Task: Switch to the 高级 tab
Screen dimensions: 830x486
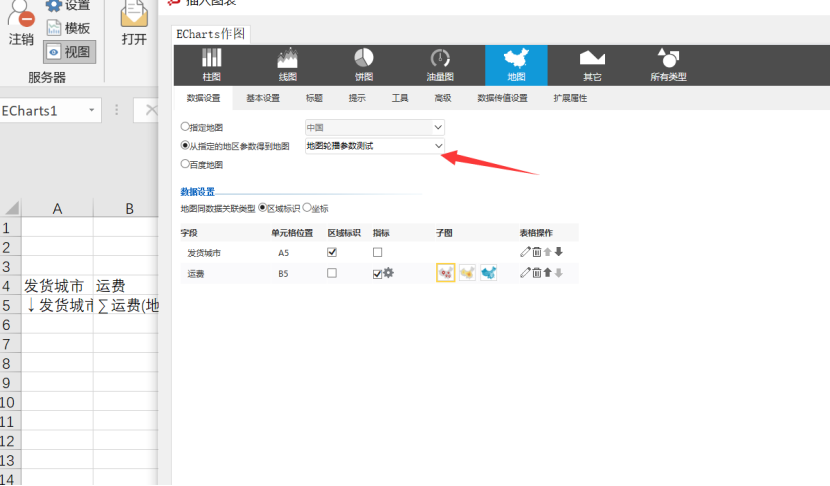Action: click(443, 98)
